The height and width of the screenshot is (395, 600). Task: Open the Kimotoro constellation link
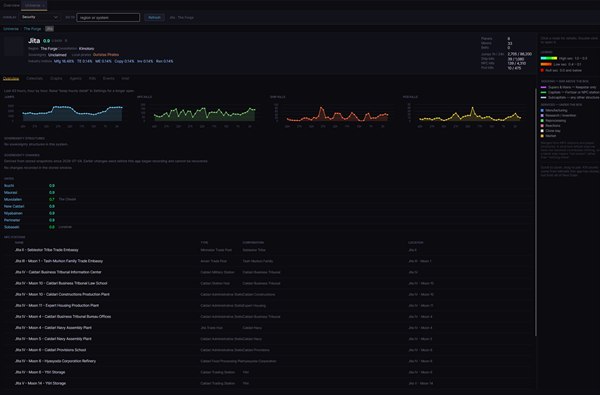click(86, 49)
